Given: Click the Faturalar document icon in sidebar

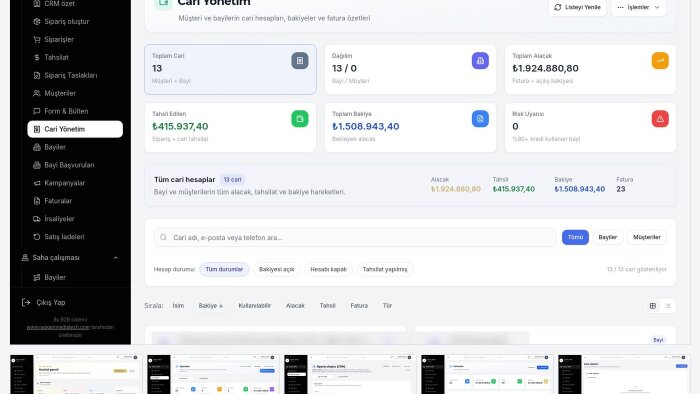Looking at the screenshot, I should click(x=37, y=201).
